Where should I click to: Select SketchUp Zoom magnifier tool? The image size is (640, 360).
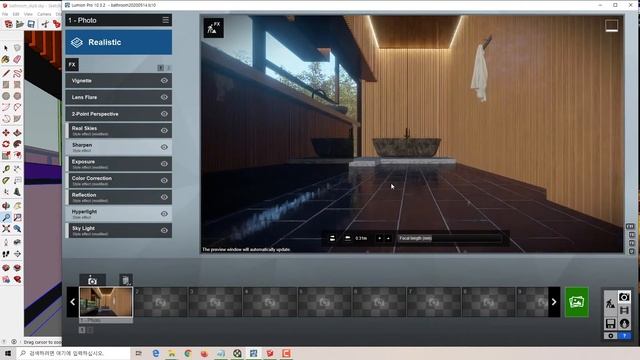(6, 218)
